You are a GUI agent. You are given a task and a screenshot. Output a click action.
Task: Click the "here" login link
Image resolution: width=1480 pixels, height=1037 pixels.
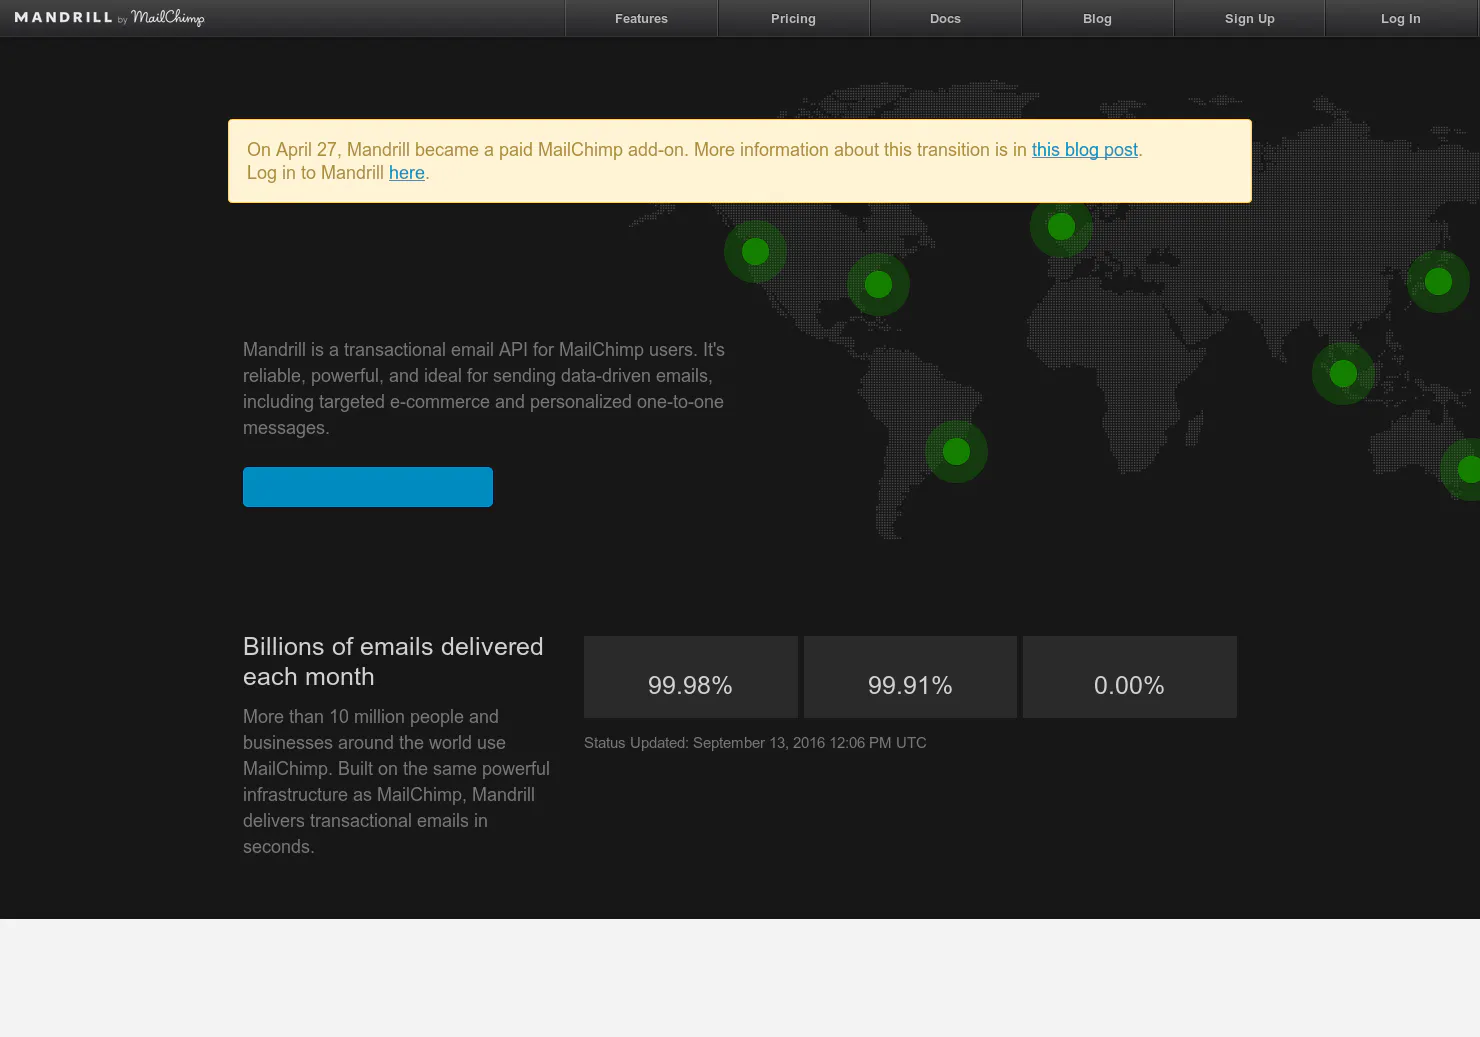tap(407, 173)
